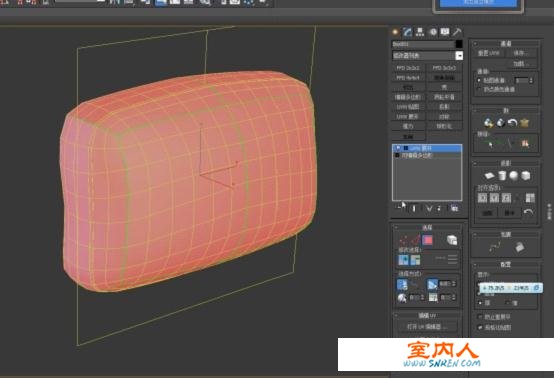This screenshot has width=554, height=378.
Task: Select 顶点颜色通道 radio button
Action: 479,89
